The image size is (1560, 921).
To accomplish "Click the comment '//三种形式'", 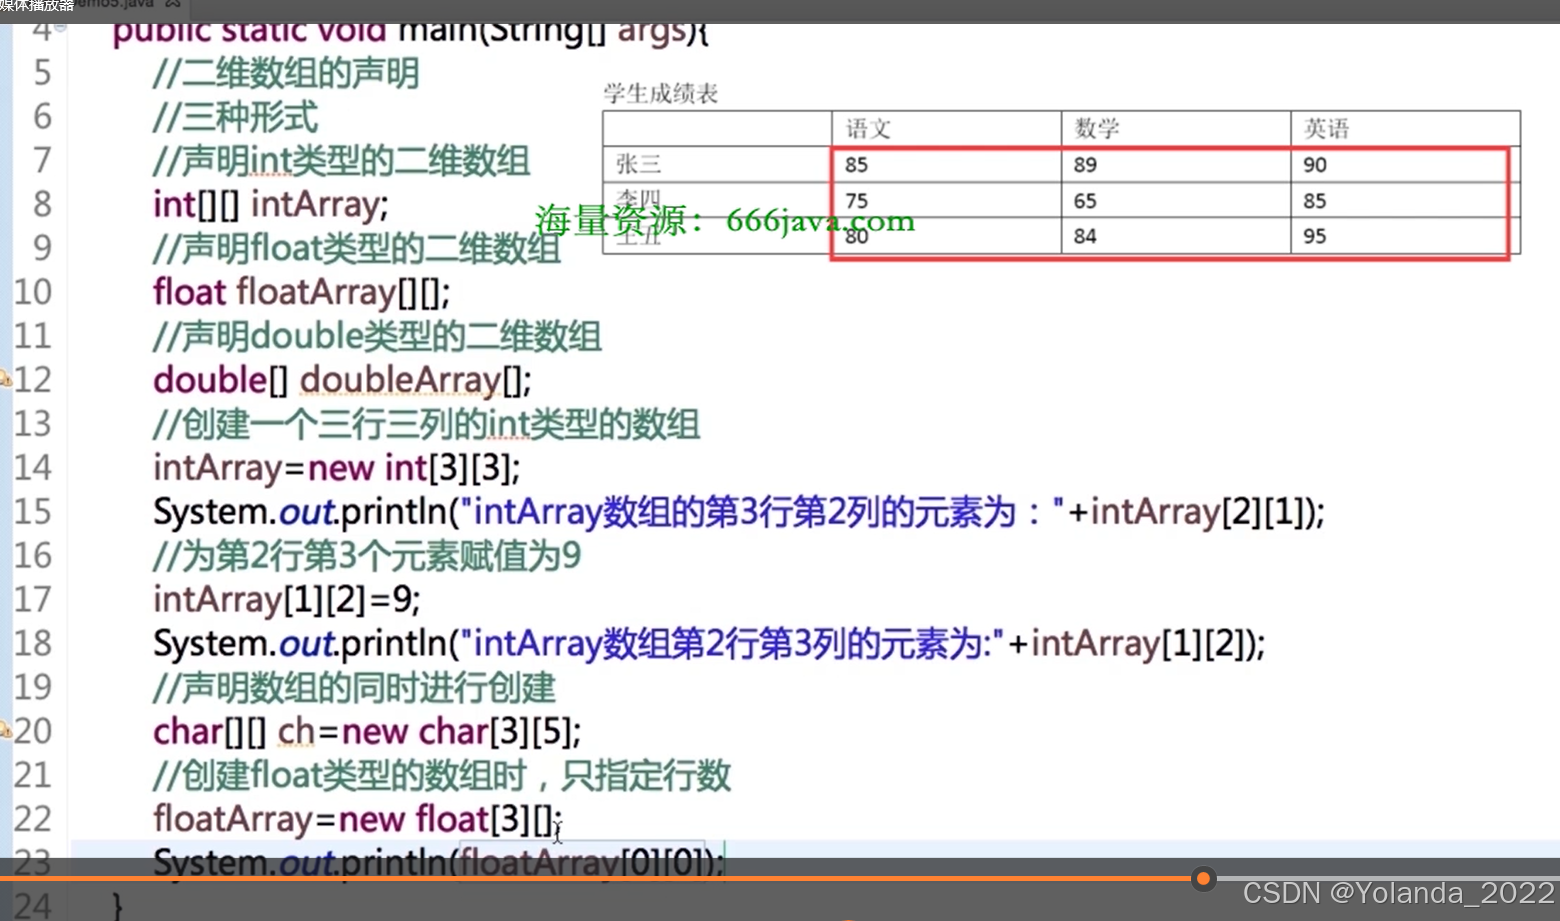I will [236, 117].
